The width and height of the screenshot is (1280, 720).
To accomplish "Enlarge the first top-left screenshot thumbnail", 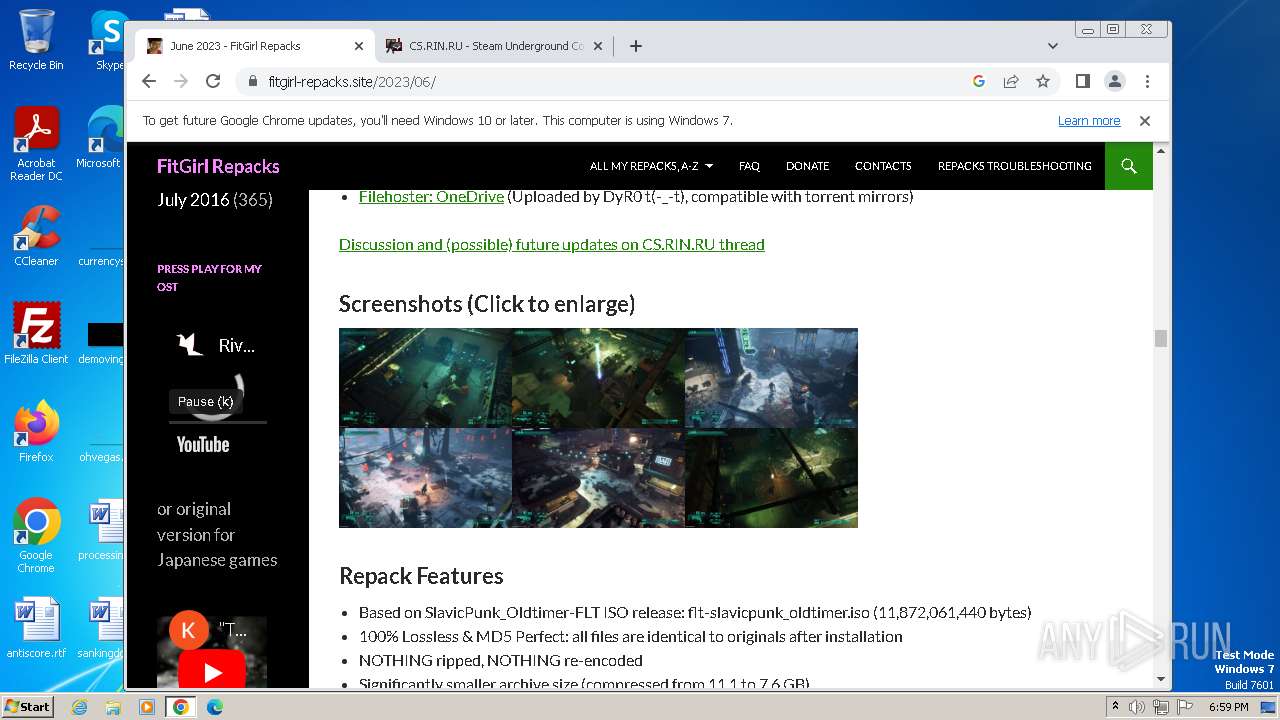I will 425,378.
